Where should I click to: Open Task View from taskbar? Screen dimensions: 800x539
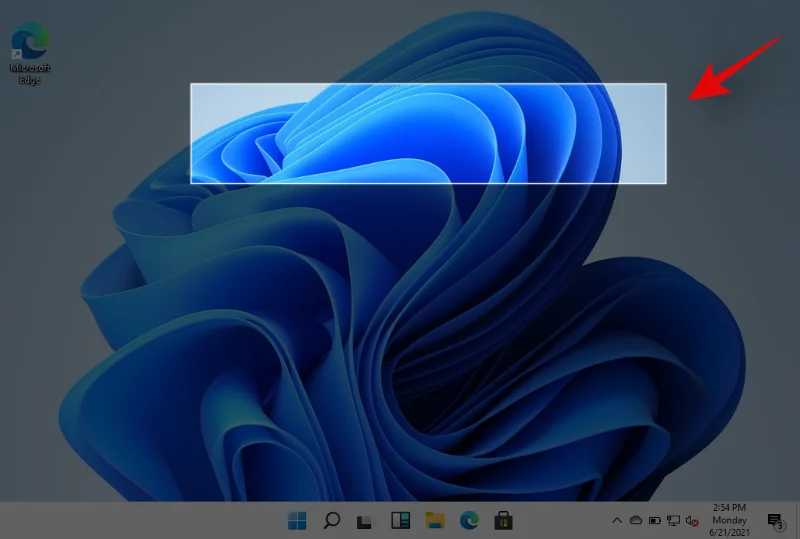pyautogui.click(x=366, y=520)
